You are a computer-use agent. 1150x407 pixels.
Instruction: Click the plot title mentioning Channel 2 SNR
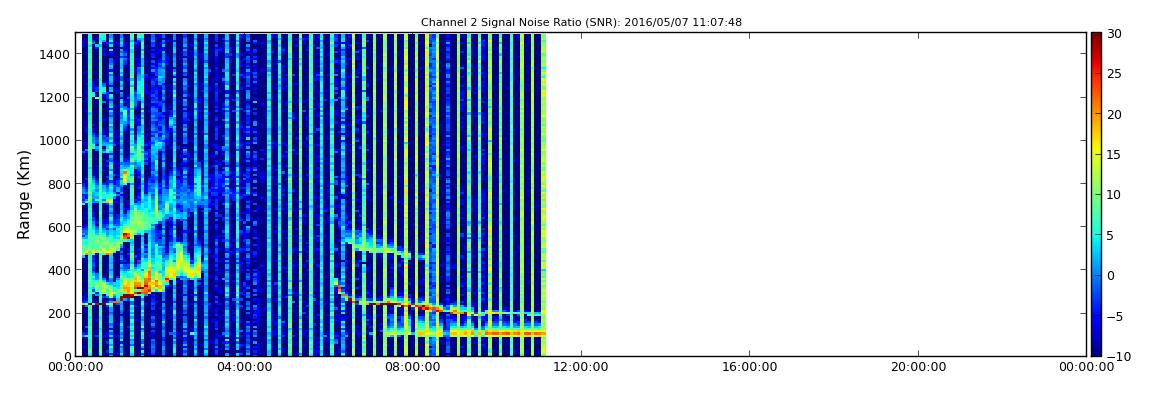coord(581,23)
